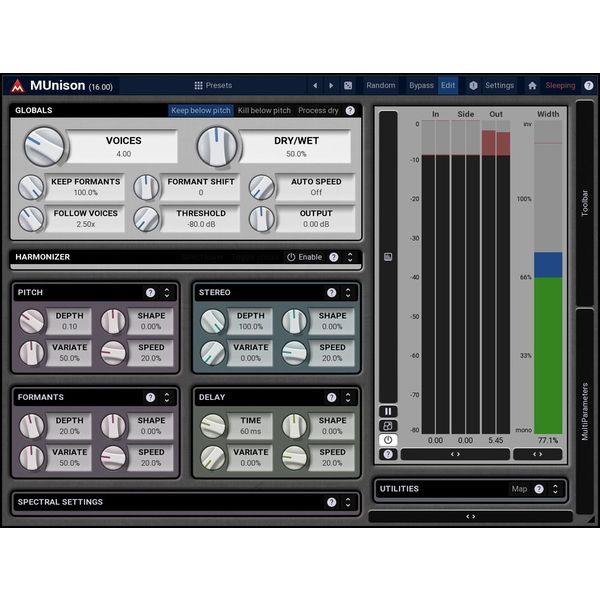Click the Width meter collapse arrows
The width and height of the screenshot is (600, 600).
point(538,454)
